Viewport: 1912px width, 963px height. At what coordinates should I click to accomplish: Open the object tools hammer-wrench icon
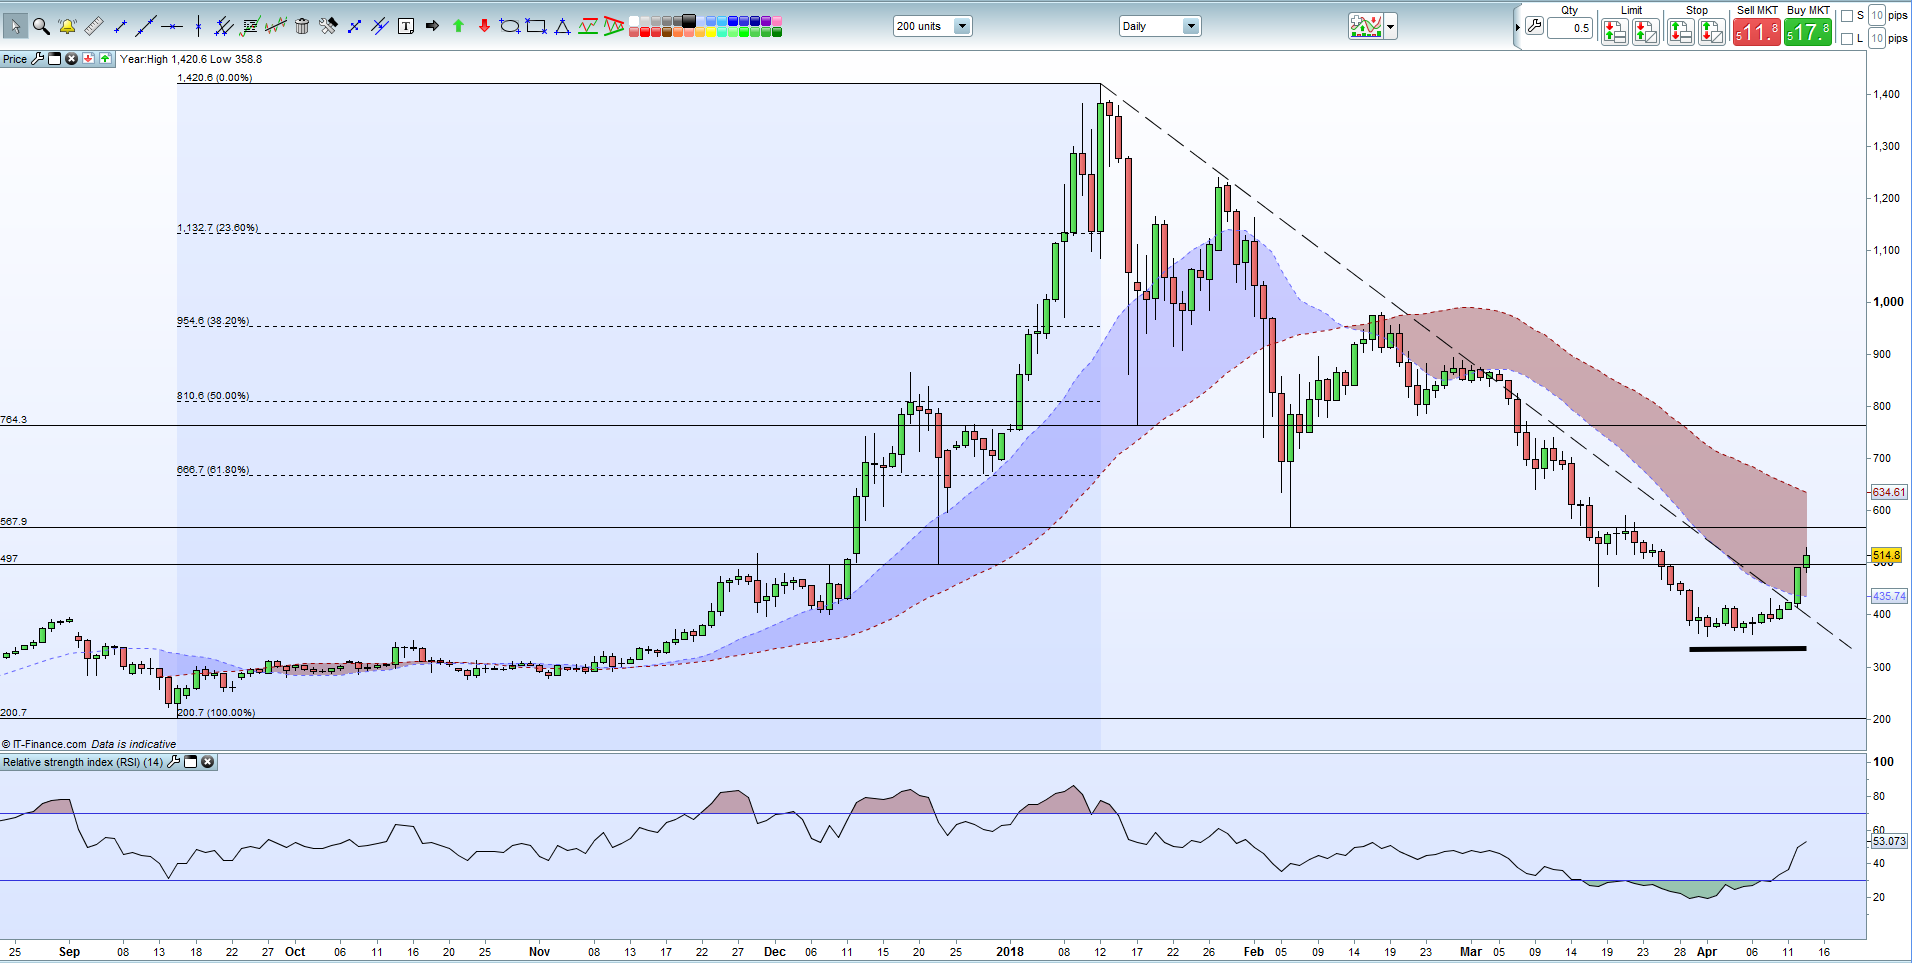point(328,27)
